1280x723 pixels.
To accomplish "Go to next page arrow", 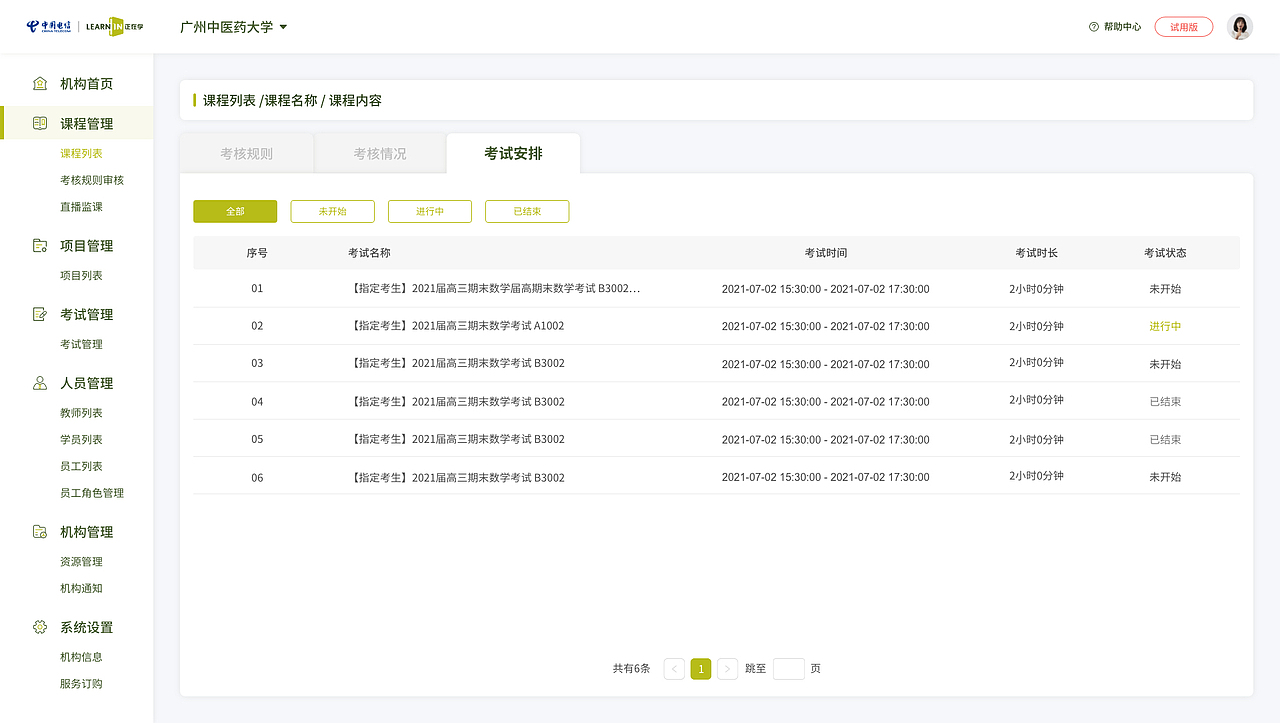I will [728, 668].
